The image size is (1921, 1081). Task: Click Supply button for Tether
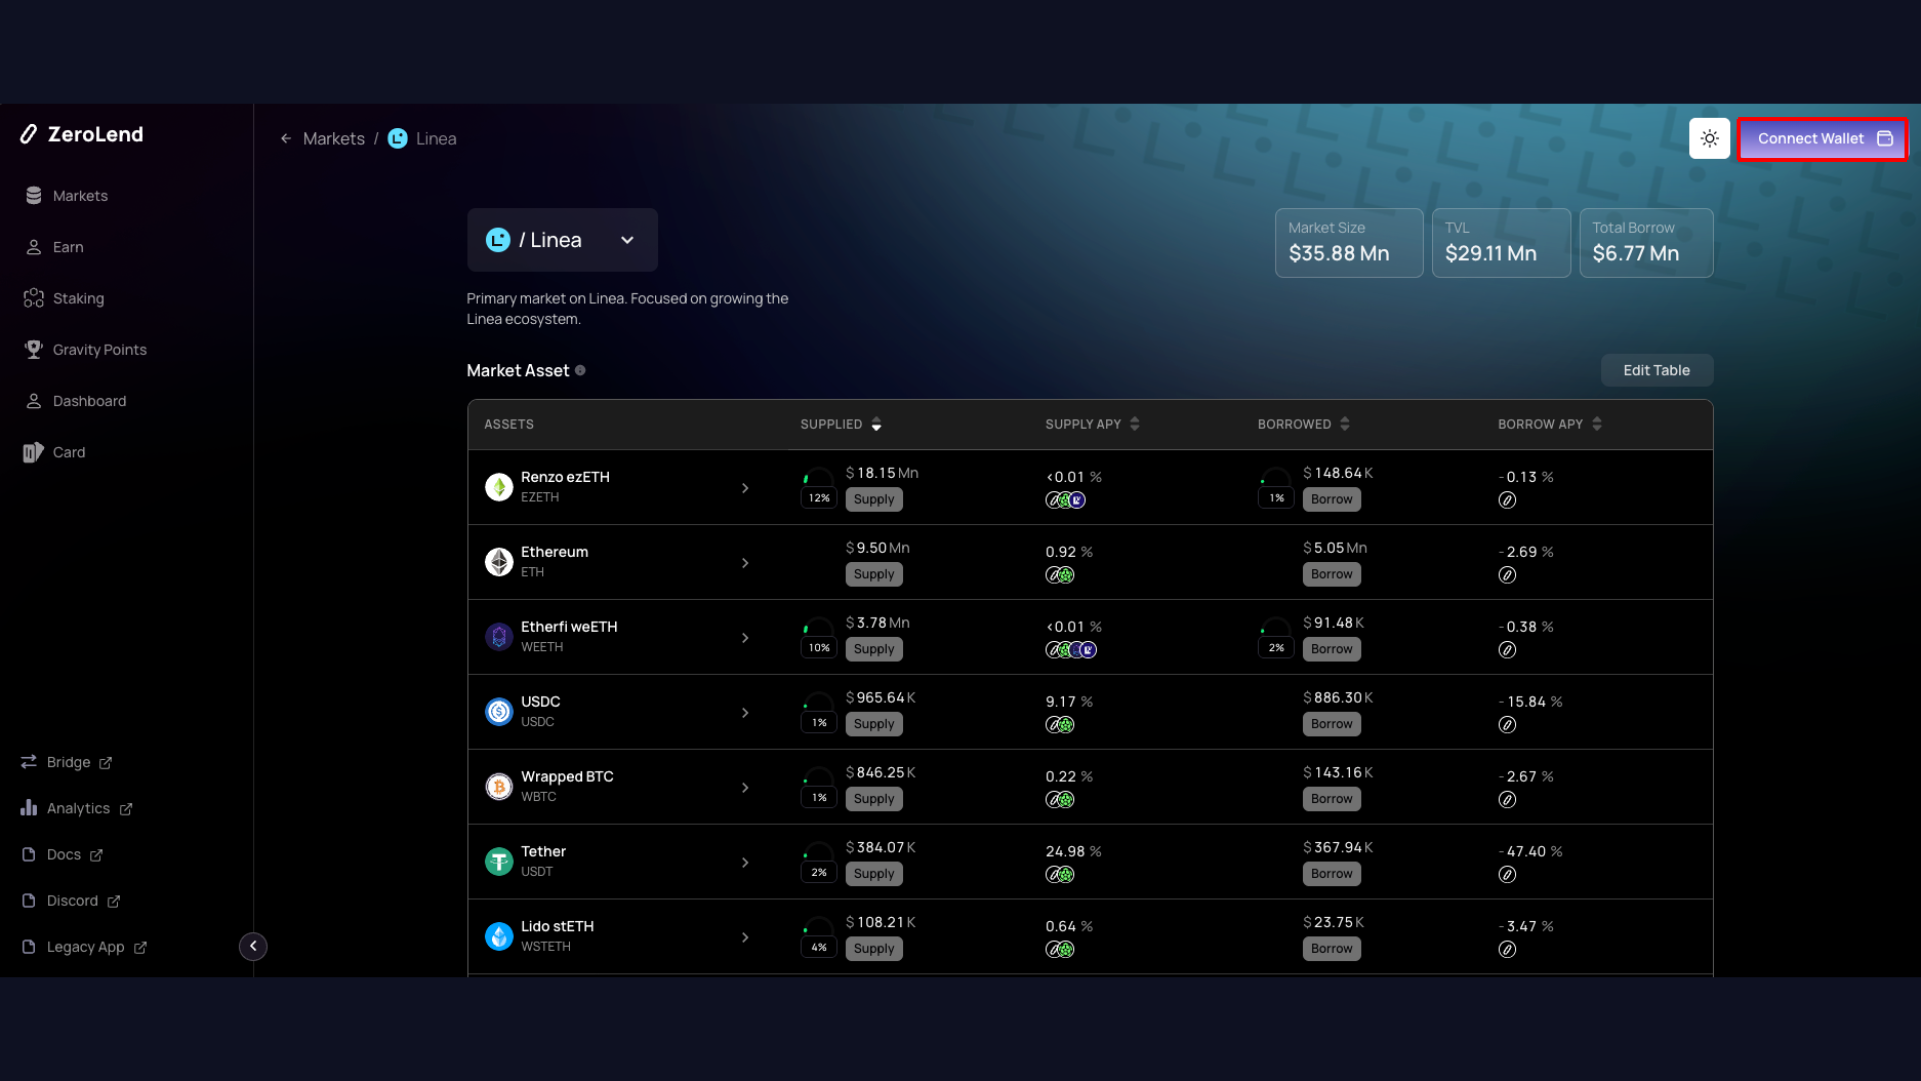[x=874, y=873]
